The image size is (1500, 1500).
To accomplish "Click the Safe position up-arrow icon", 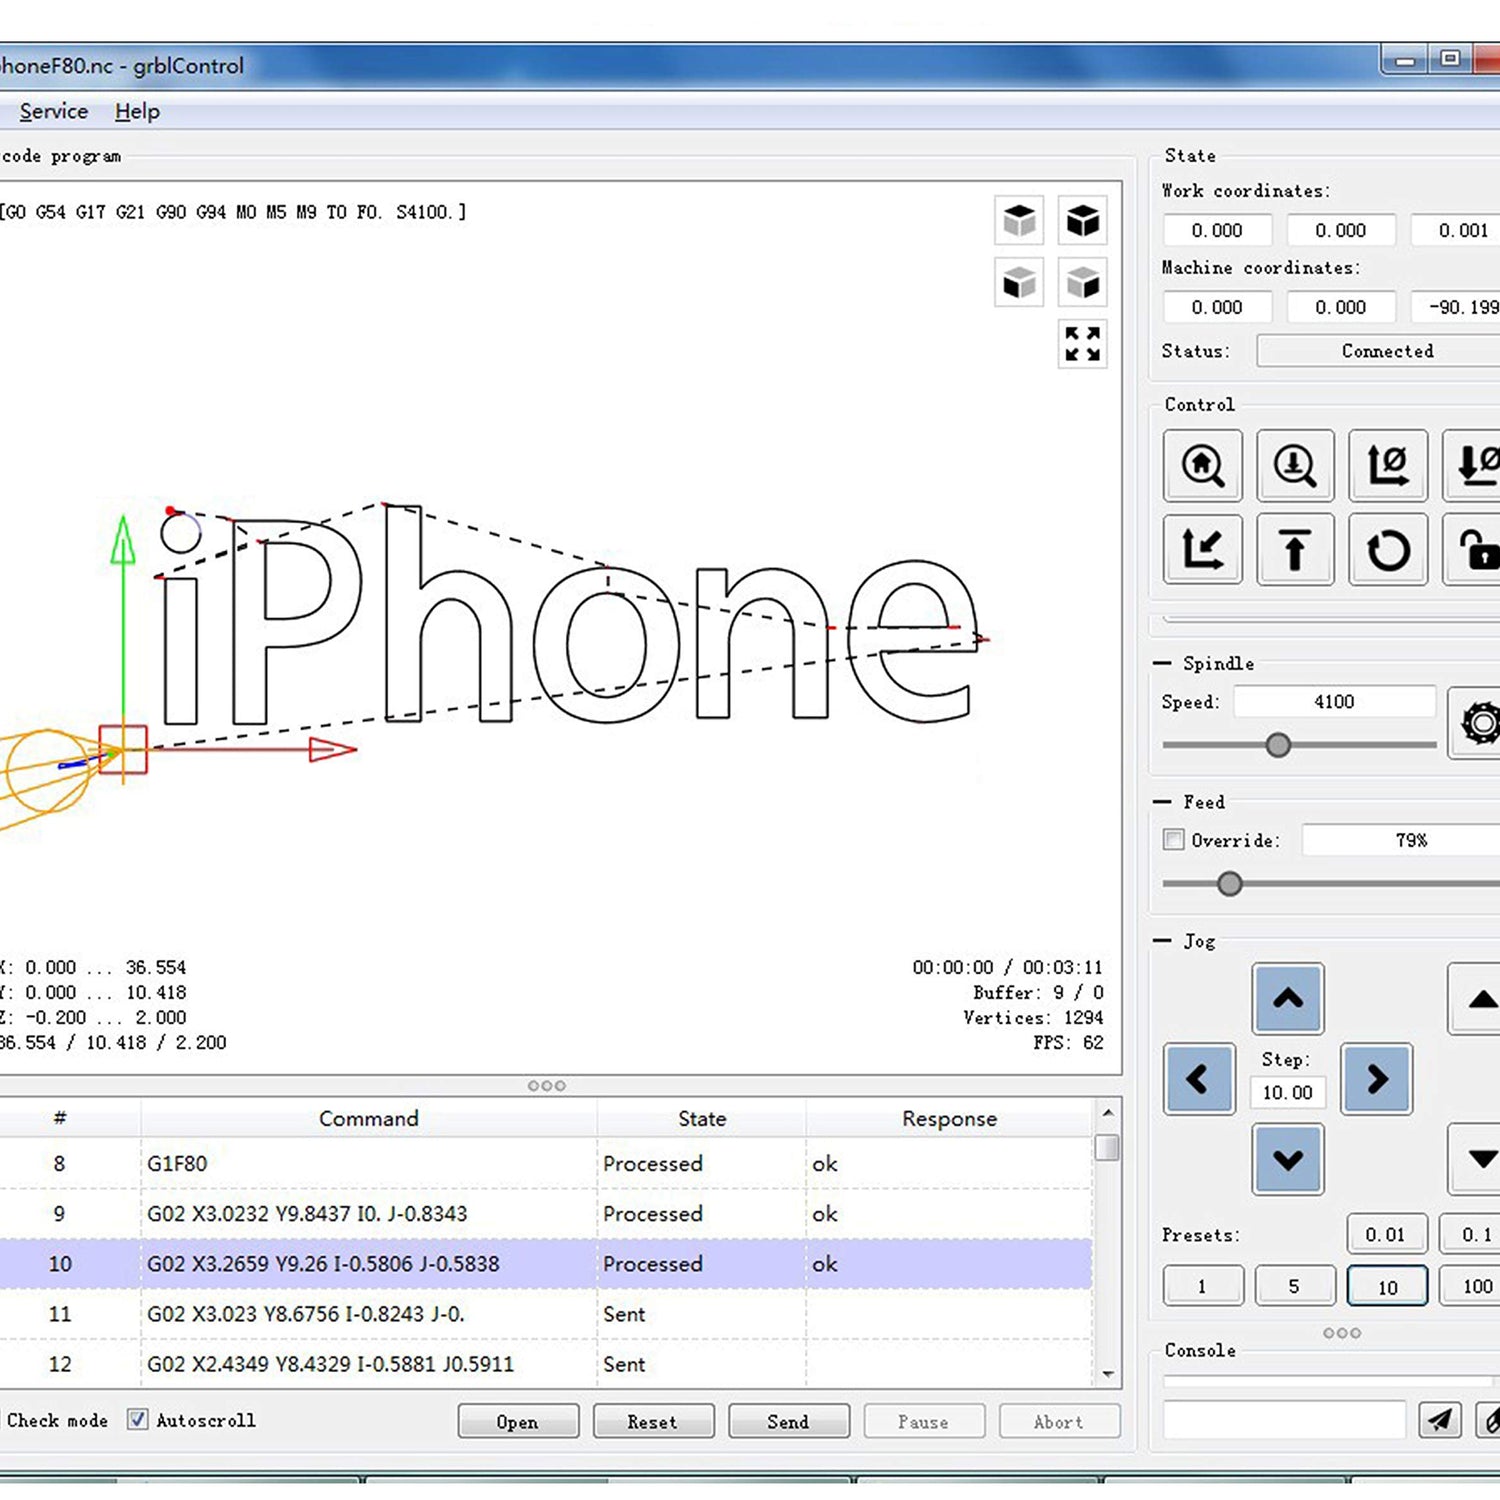I will click(1295, 549).
